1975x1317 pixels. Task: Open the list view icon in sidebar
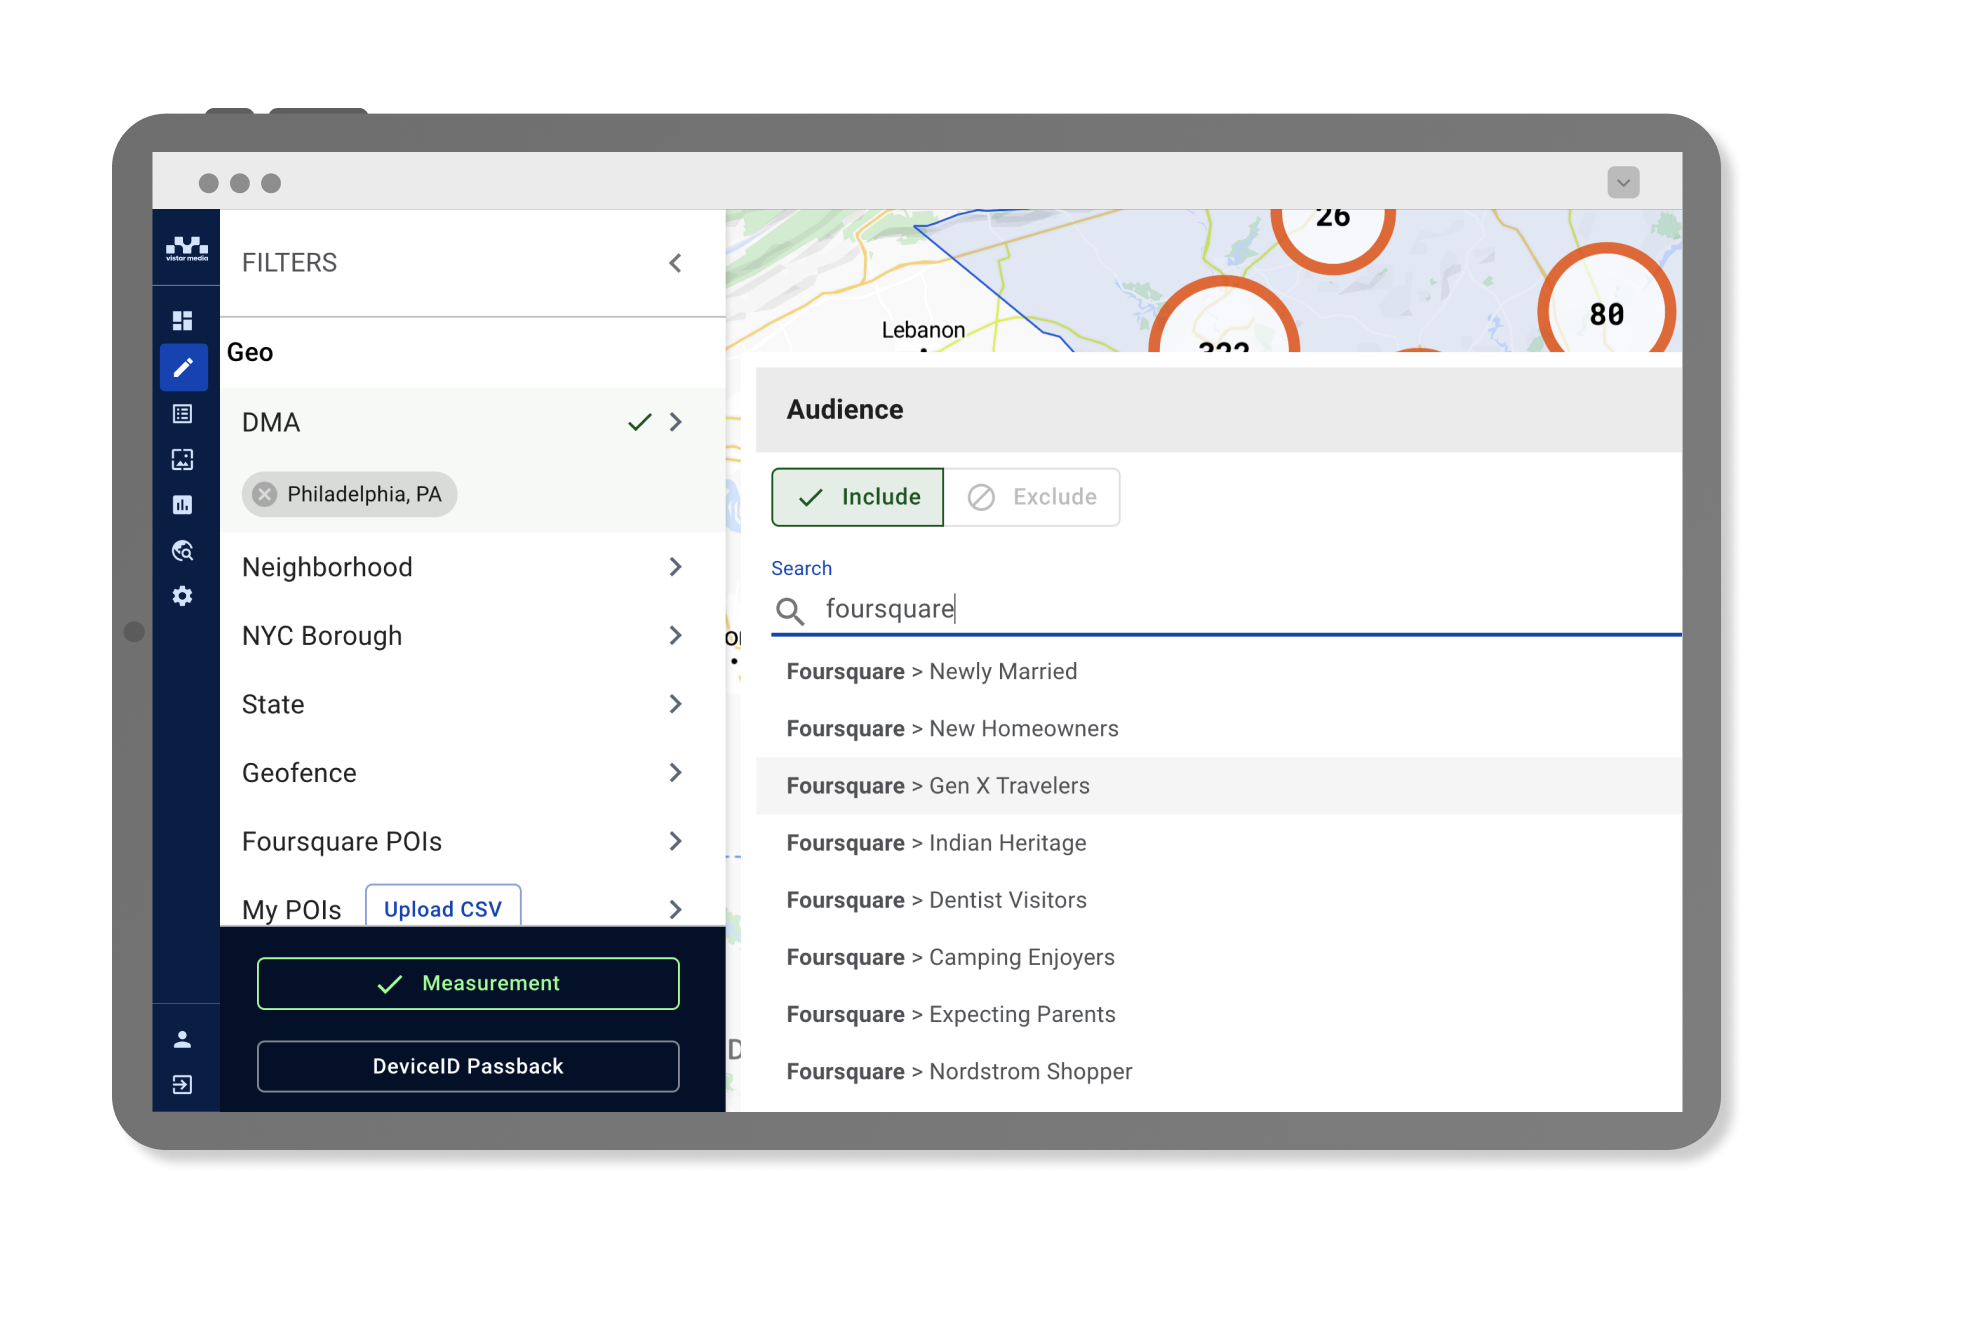coord(182,413)
